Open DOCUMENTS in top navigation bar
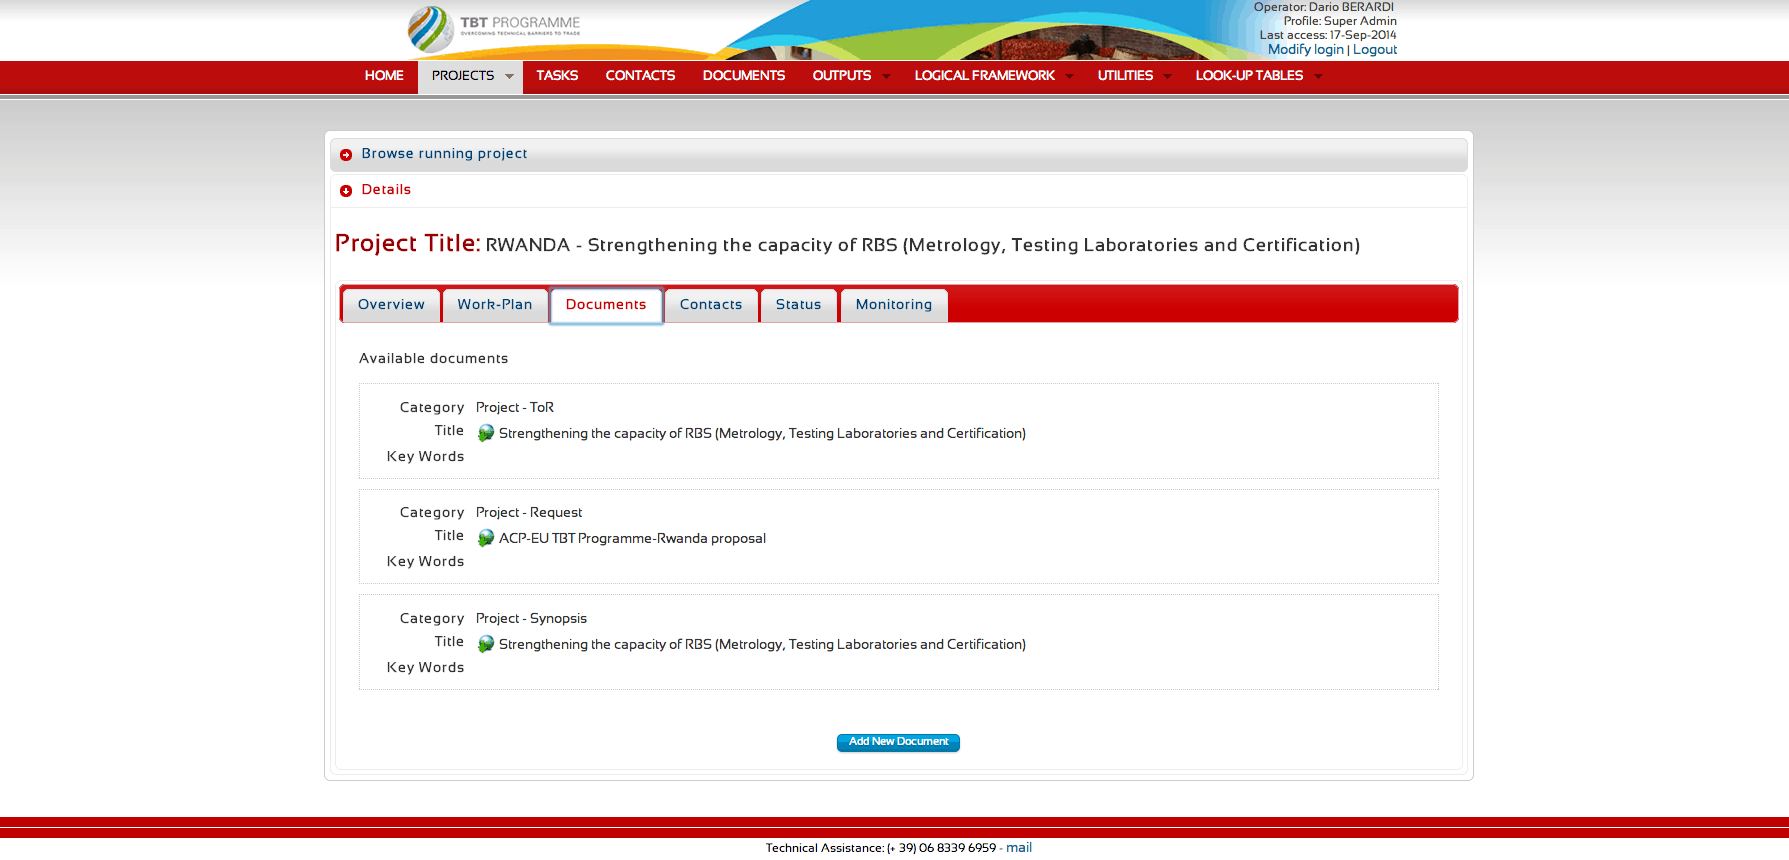This screenshot has width=1789, height=860. 744,76
